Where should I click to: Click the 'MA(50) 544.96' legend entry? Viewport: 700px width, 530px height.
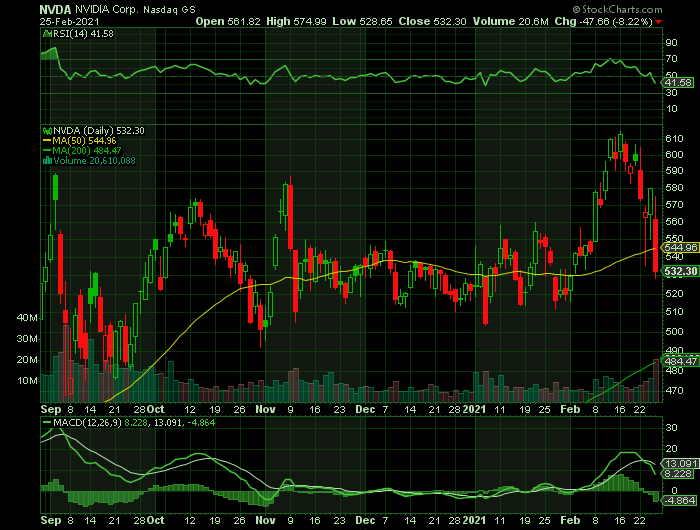point(84,141)
